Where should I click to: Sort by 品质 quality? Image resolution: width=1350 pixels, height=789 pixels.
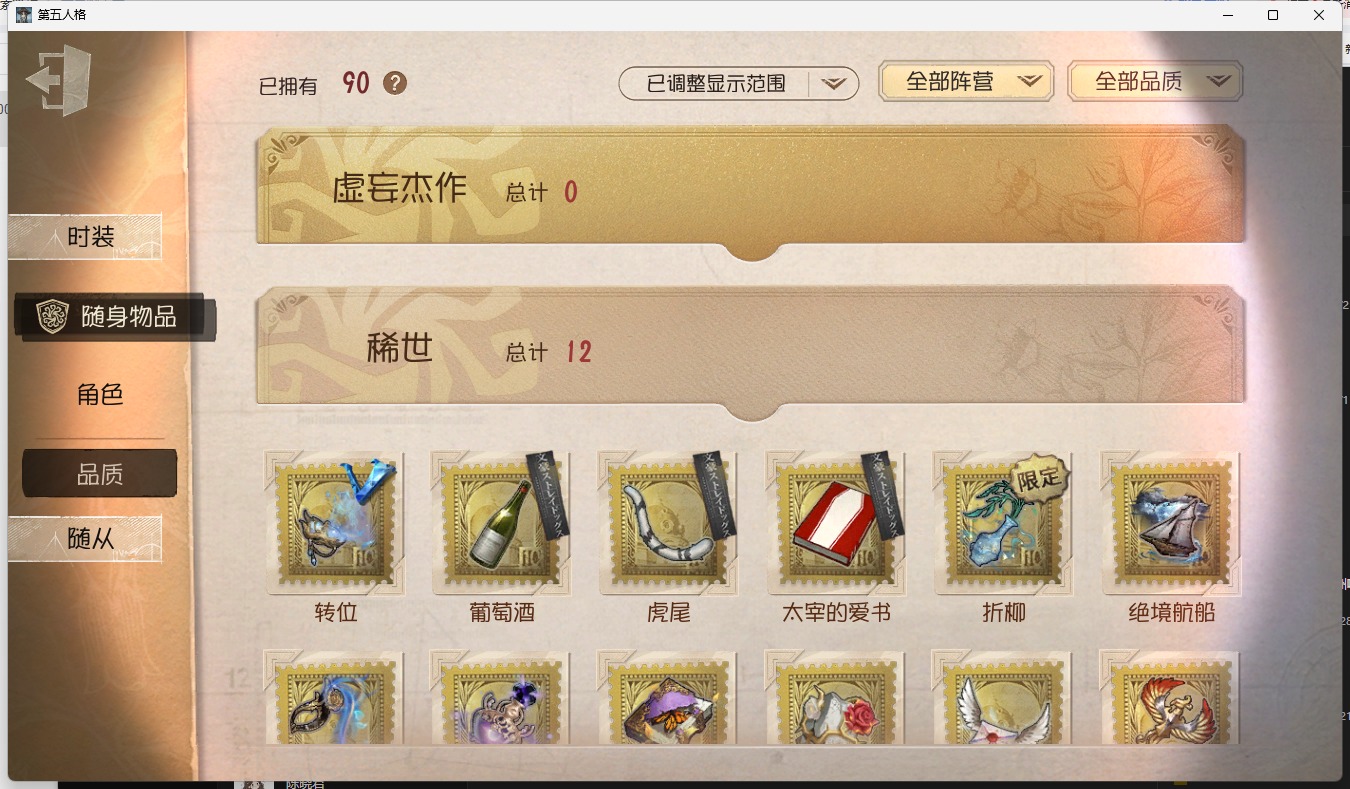(100, 474)
